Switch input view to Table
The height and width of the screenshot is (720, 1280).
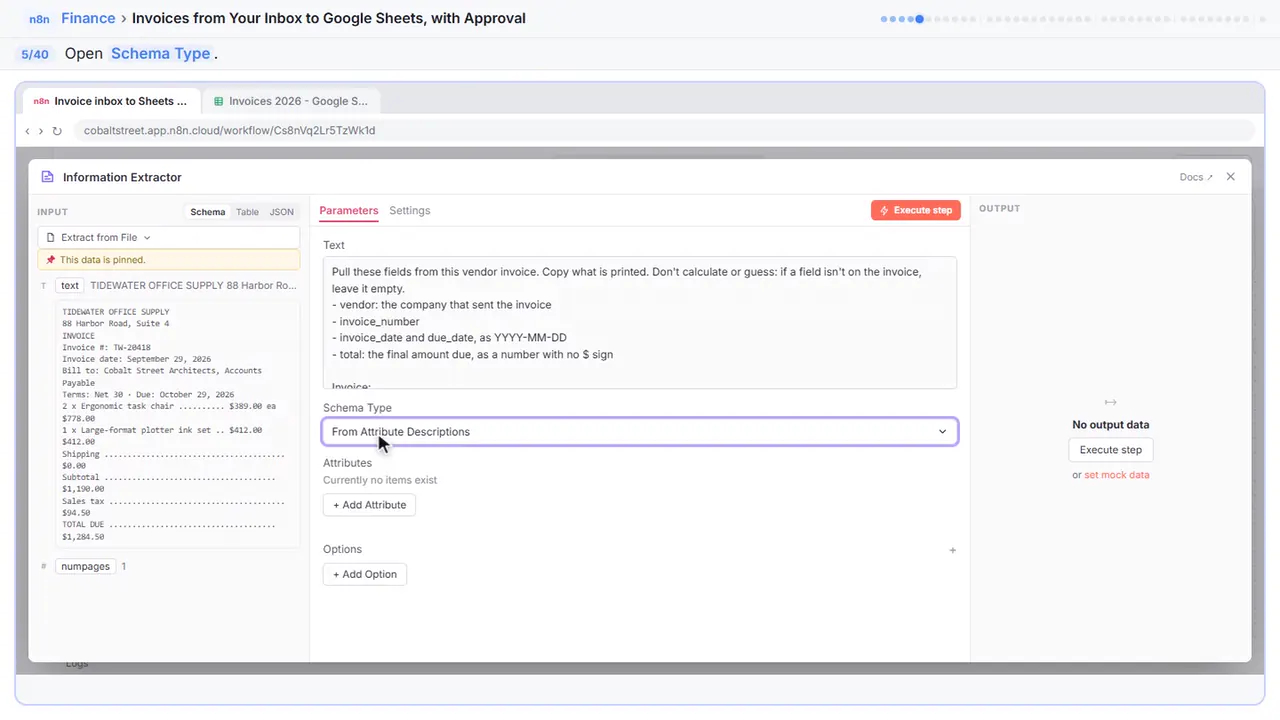[x=247, y=212]
